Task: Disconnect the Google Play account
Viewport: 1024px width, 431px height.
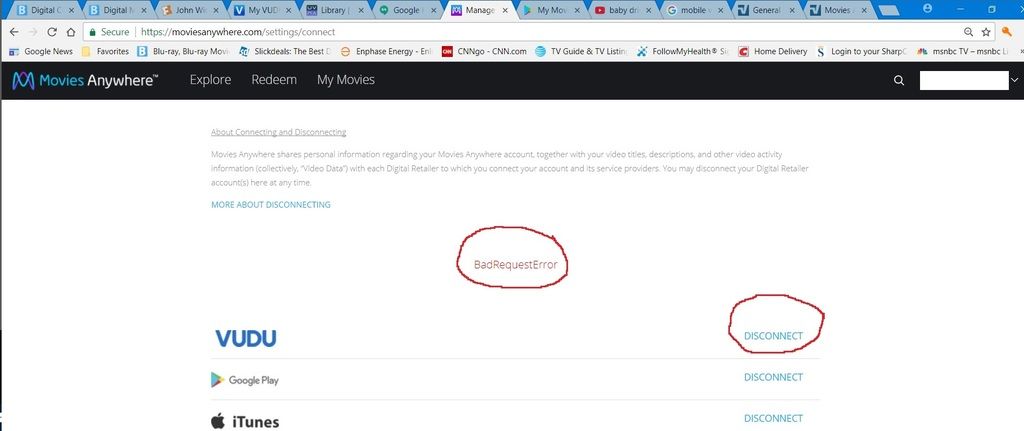Action: [773, 377]
